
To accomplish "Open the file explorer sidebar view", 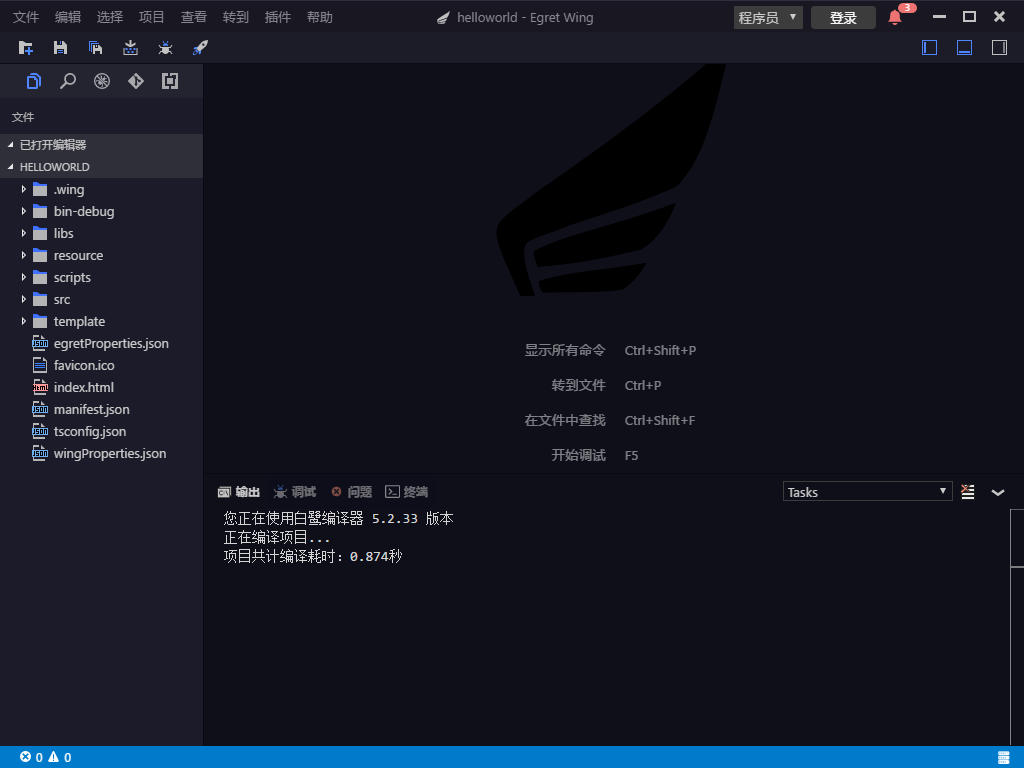I will click(x=33, y=81).
